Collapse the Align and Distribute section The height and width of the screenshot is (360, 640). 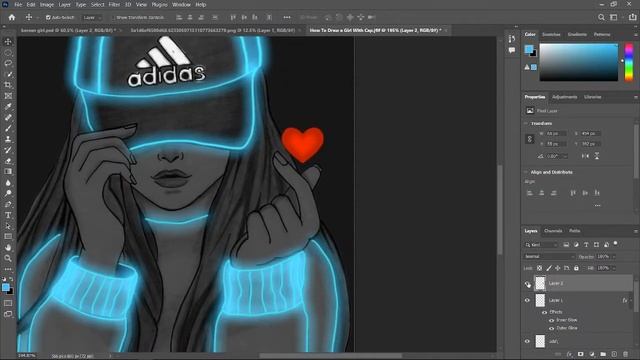point(526,172)
